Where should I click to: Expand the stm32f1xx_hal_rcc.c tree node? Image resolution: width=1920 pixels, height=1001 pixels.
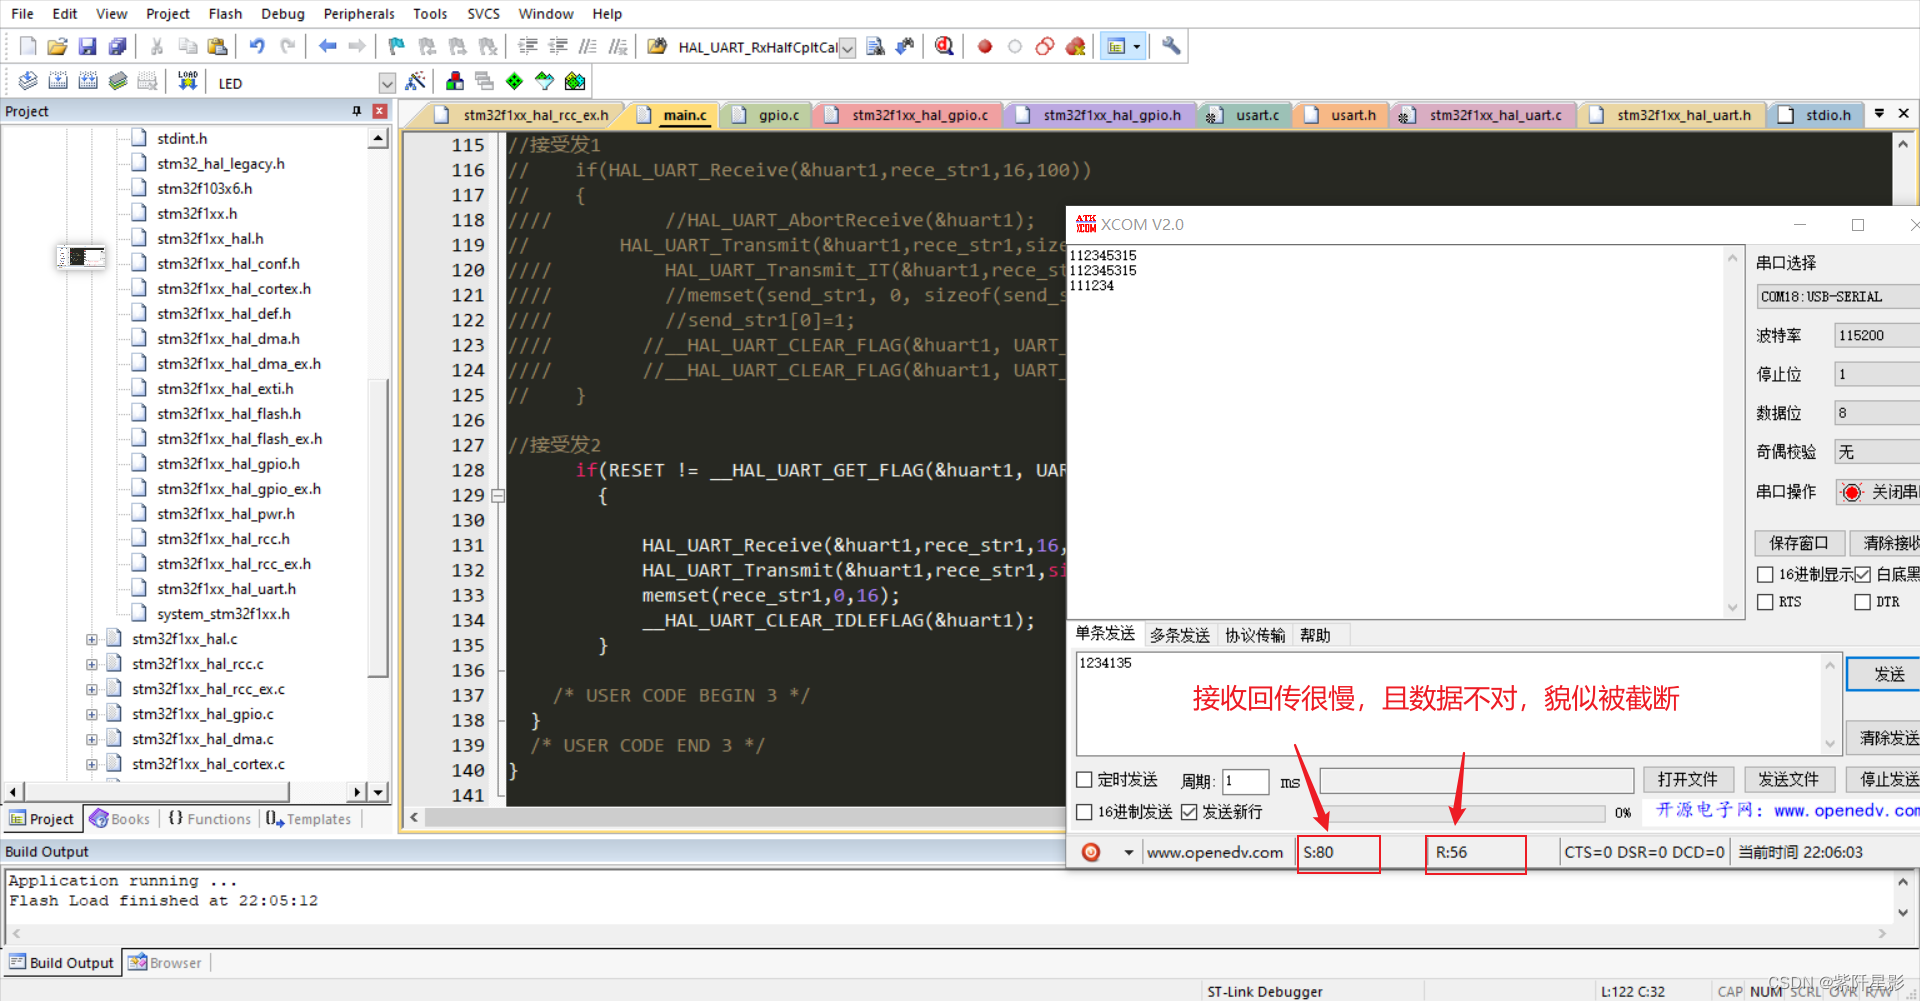point(91,664)
